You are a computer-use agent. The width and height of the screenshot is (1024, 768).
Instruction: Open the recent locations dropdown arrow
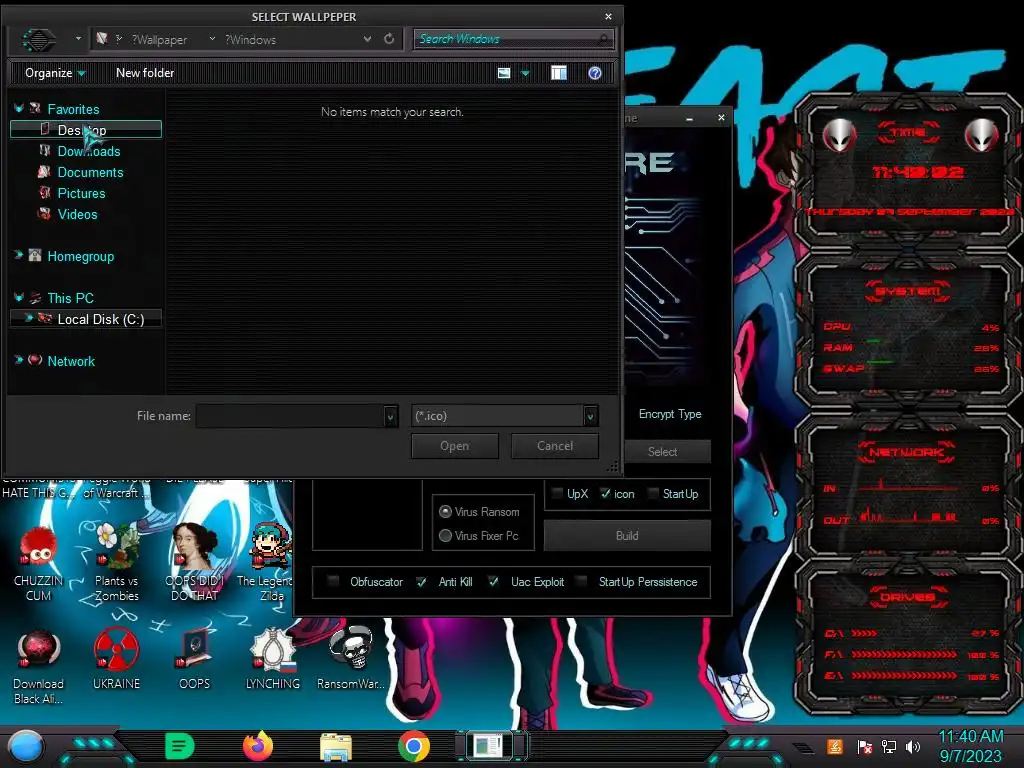tap(78, 39)
